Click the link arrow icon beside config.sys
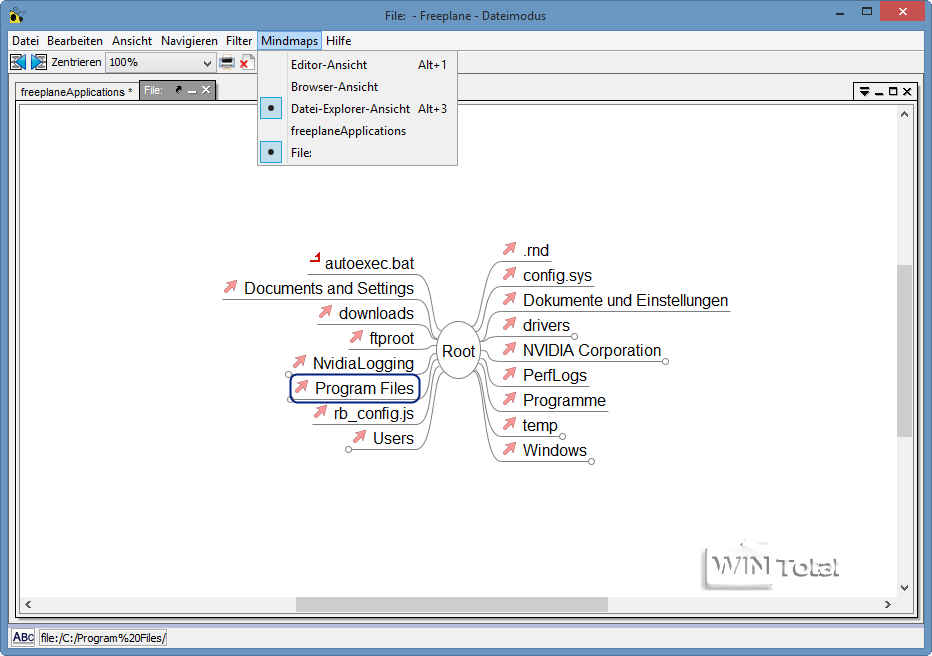 [x=509, y=274]
